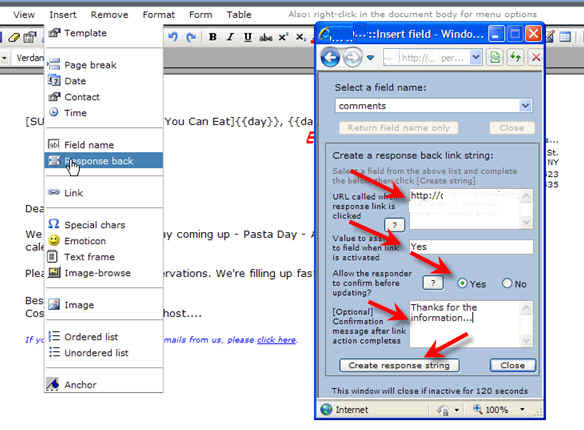
Task: Expand the comments field name dropdown
Action: pyautogui.click(x=526, y=106)
